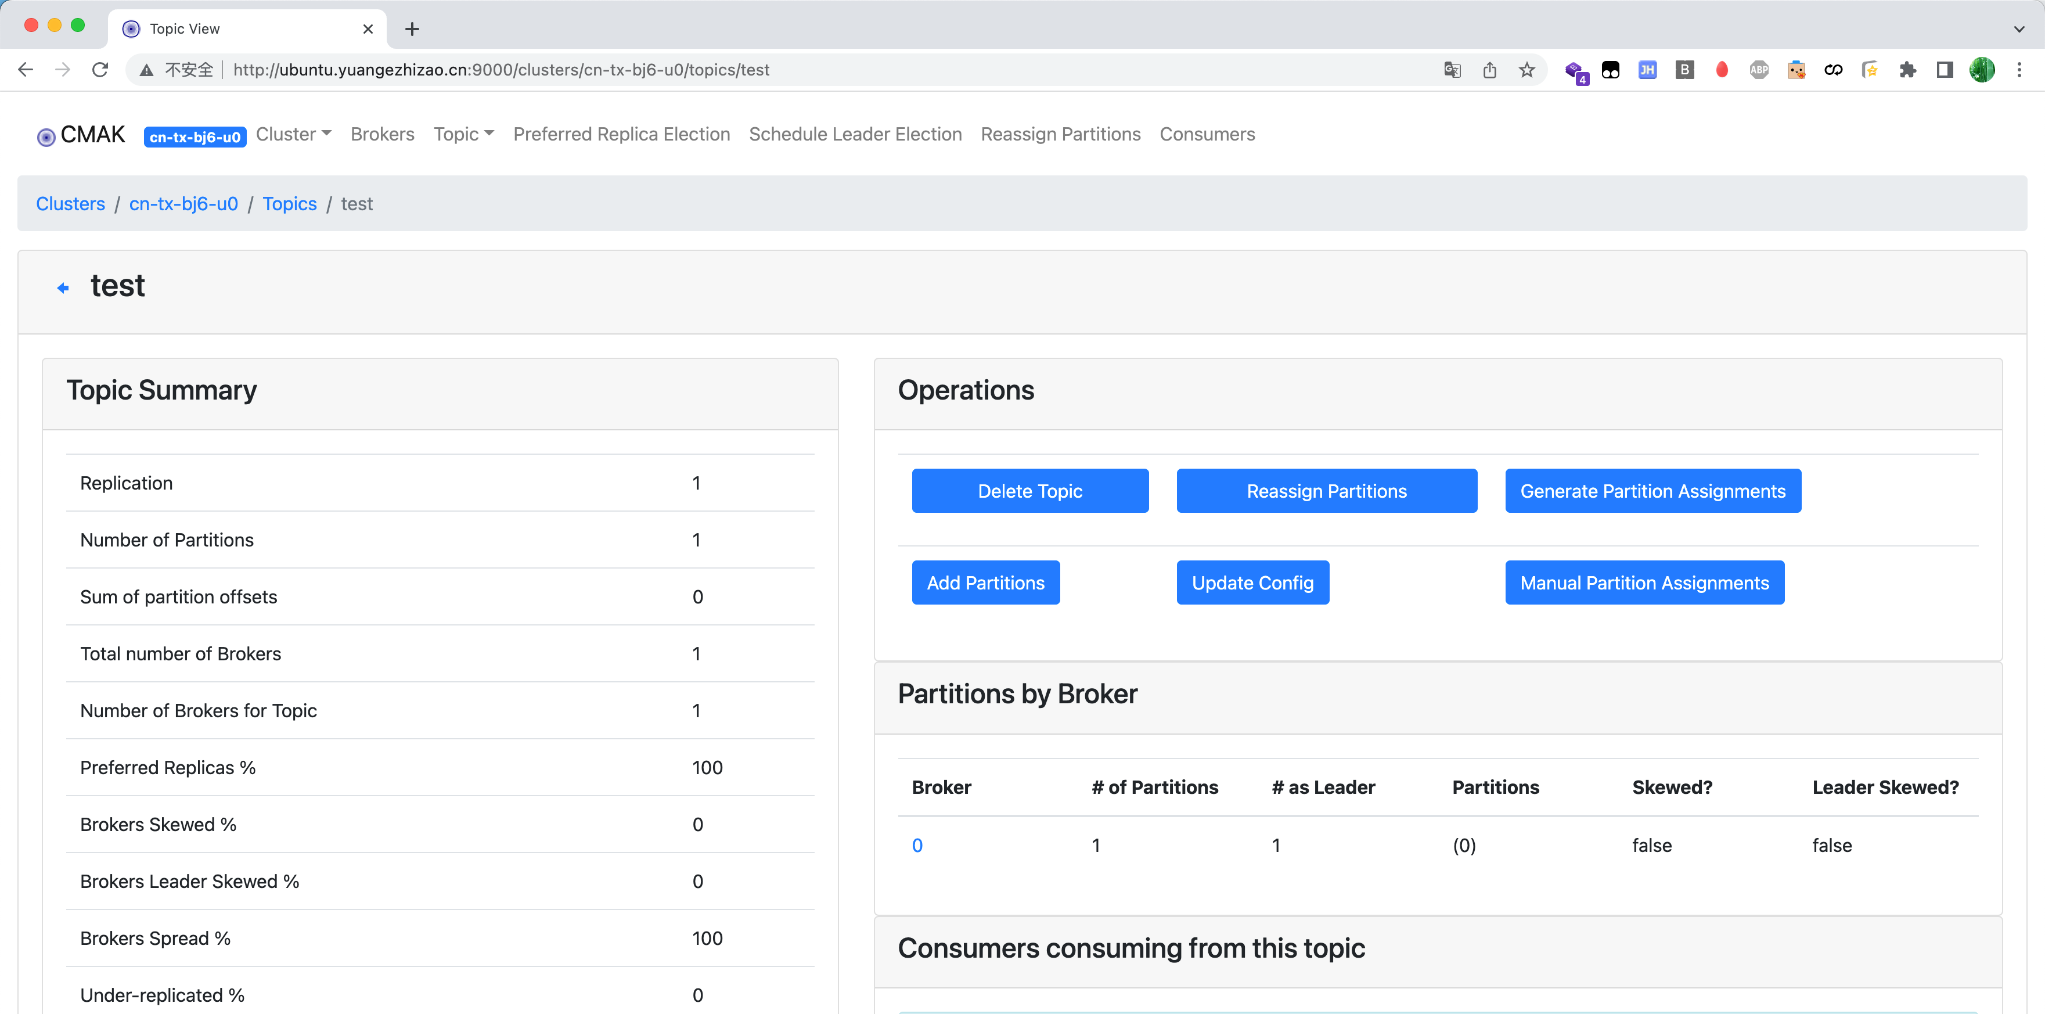Open Reassign Partitions in the navbar
This screenshot has width=2045, height=1014.
(1060, 134)
